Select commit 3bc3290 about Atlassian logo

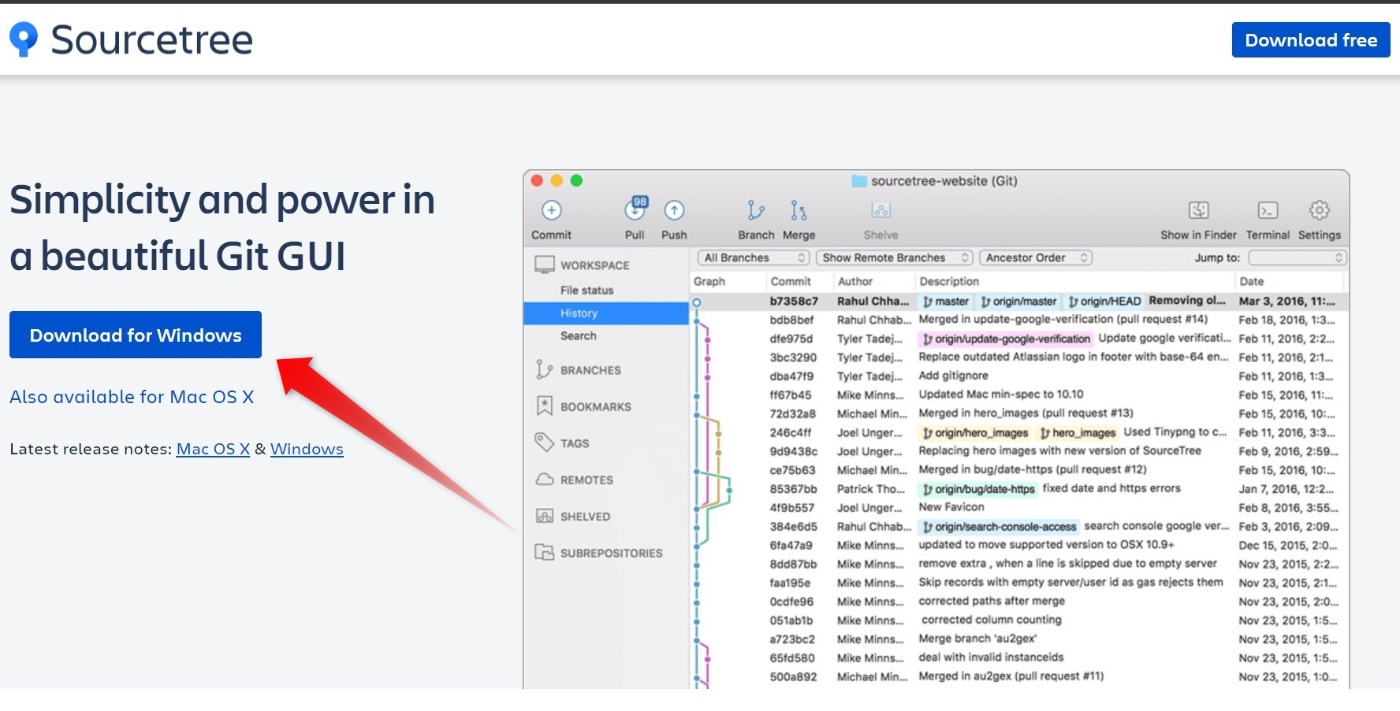coord(1018,357)
